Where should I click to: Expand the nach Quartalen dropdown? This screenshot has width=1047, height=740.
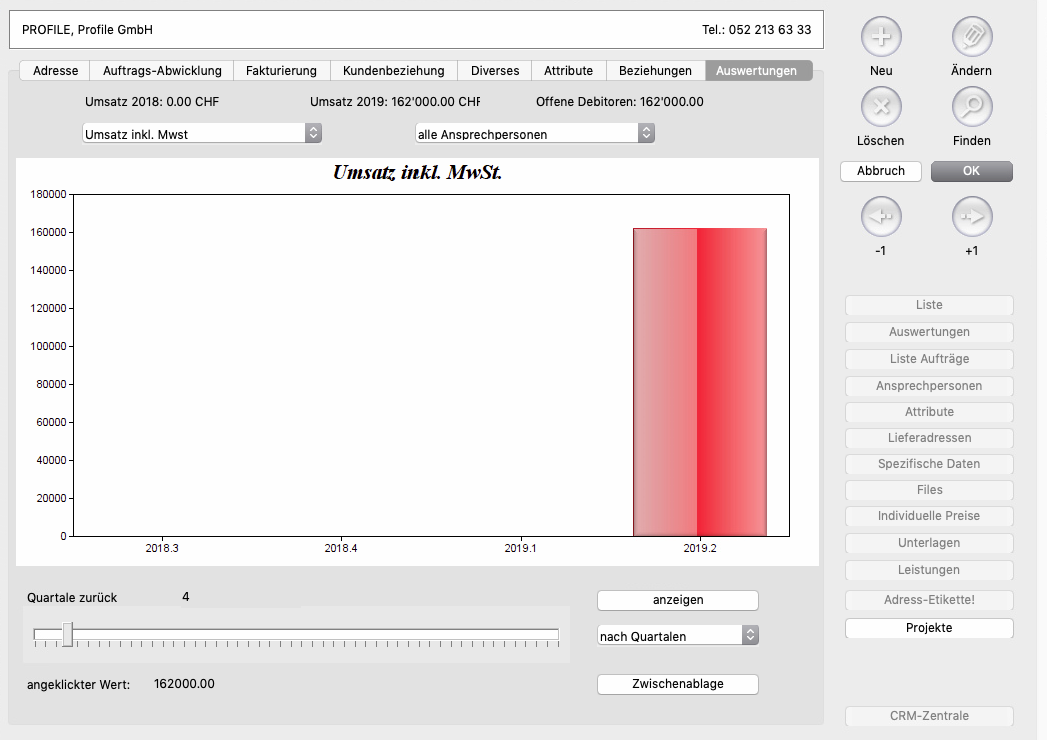(x=678, y=636)
